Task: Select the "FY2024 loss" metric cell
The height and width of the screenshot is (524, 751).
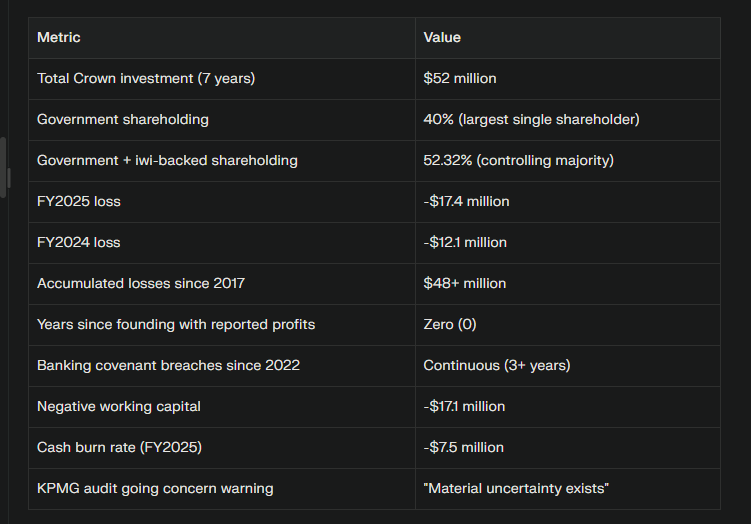Action: (79, 242)
